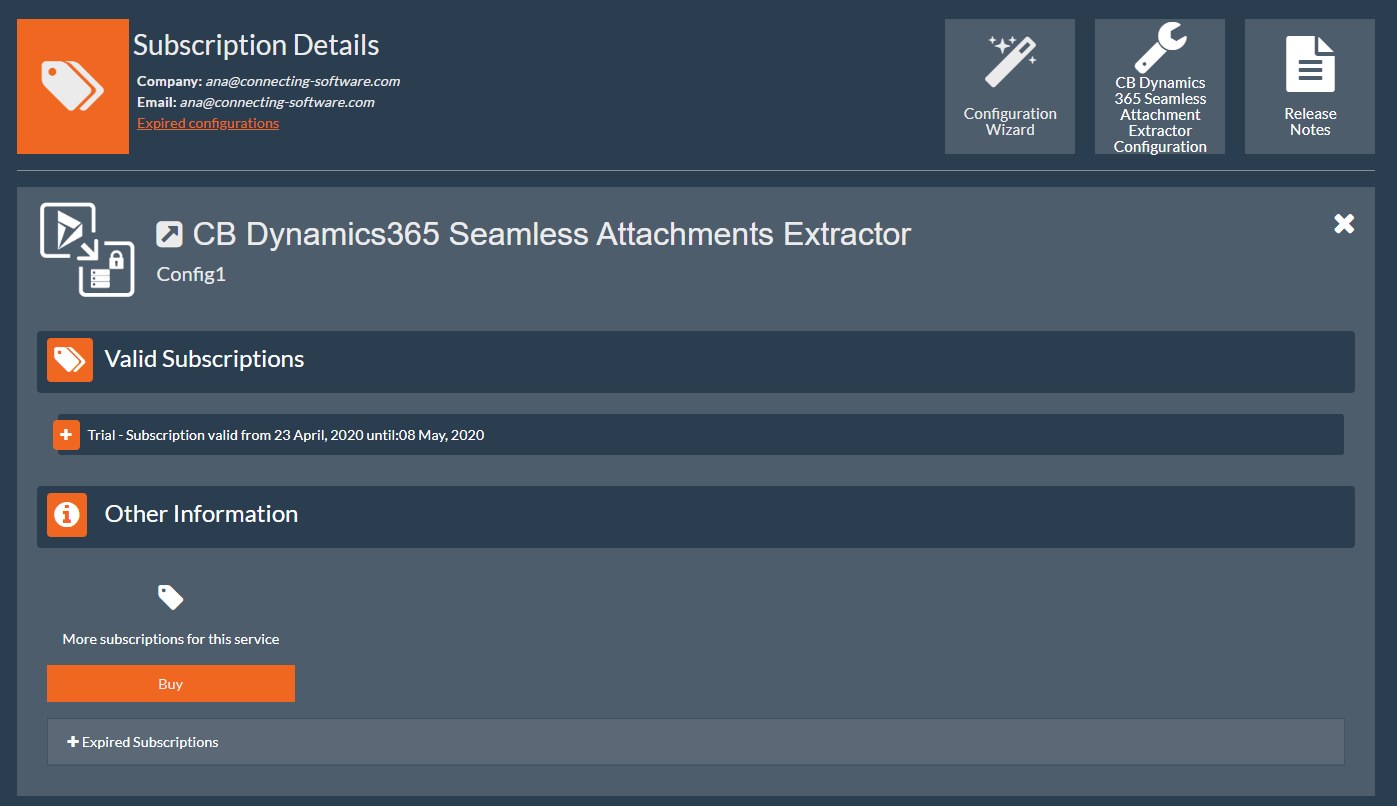
Task: Click the magic wand icon
Action: coord(1010,61)
